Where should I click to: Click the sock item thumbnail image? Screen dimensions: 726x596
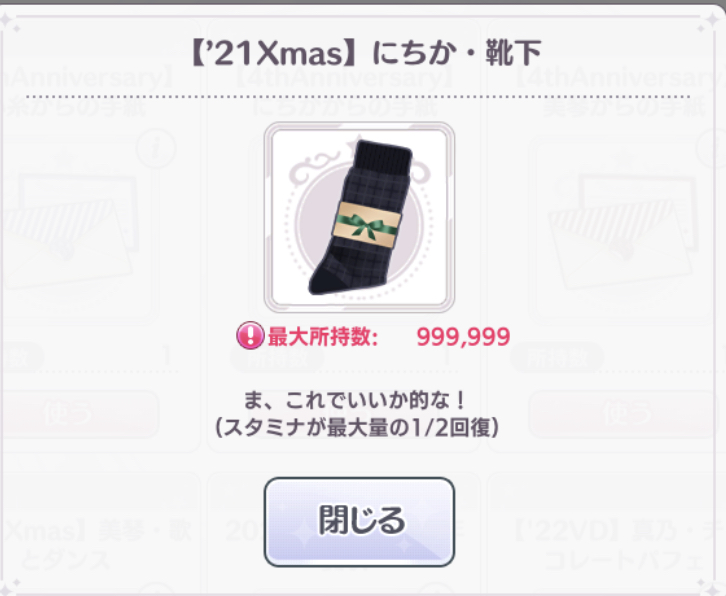click(359, 217)
